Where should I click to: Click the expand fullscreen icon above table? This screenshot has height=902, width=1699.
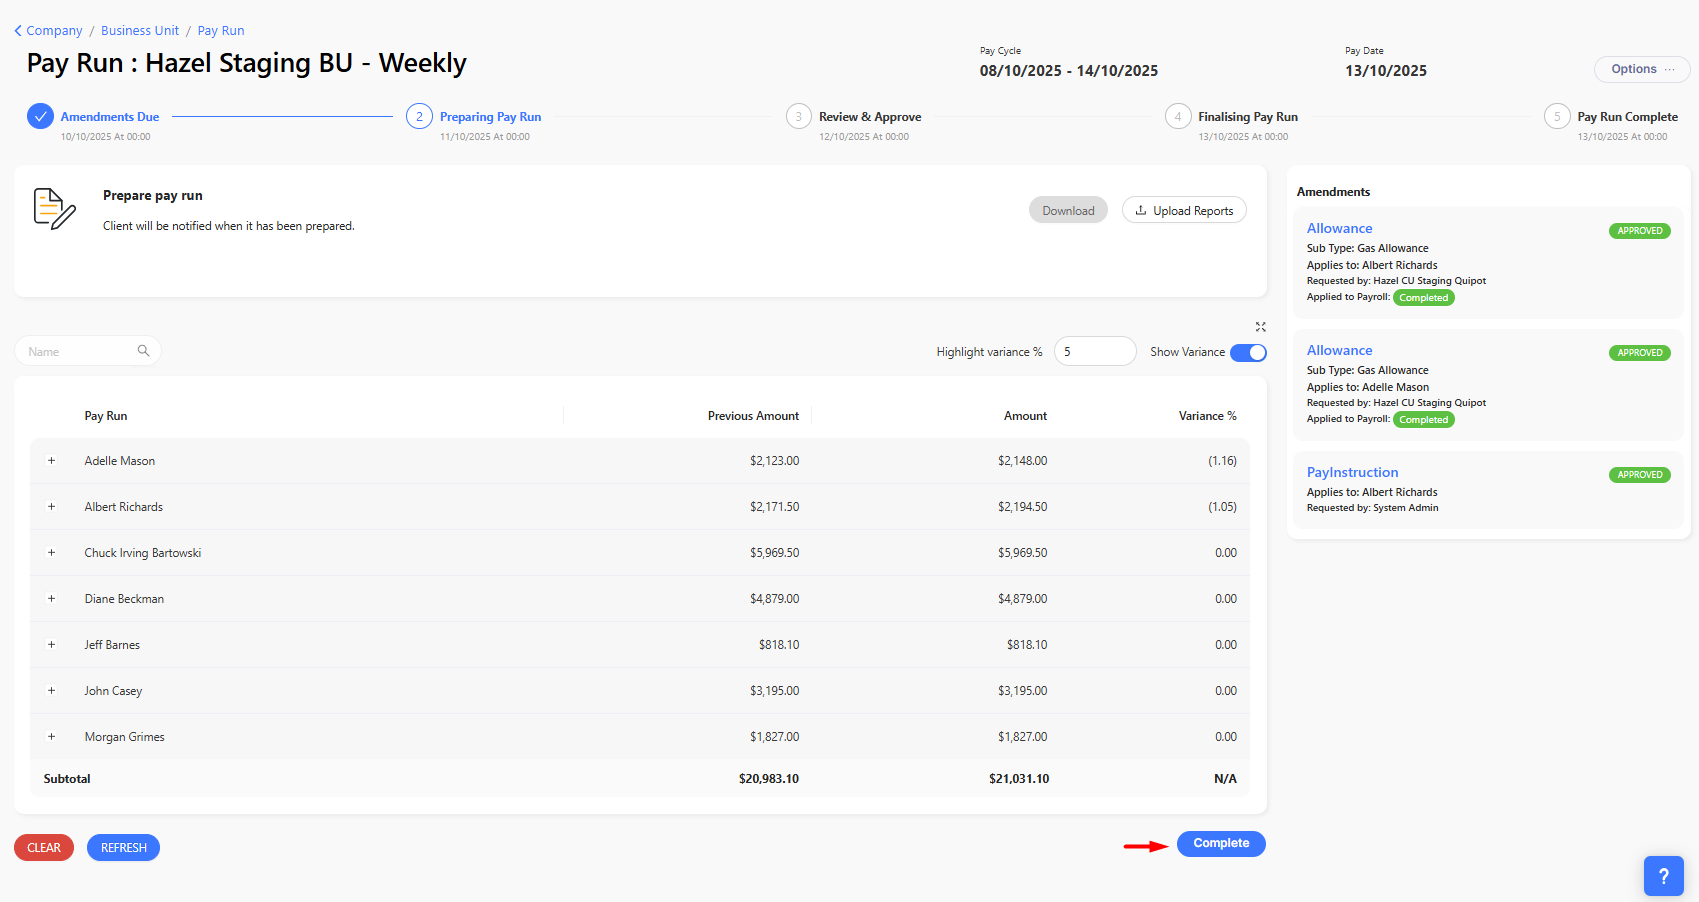pos(1260,327)
